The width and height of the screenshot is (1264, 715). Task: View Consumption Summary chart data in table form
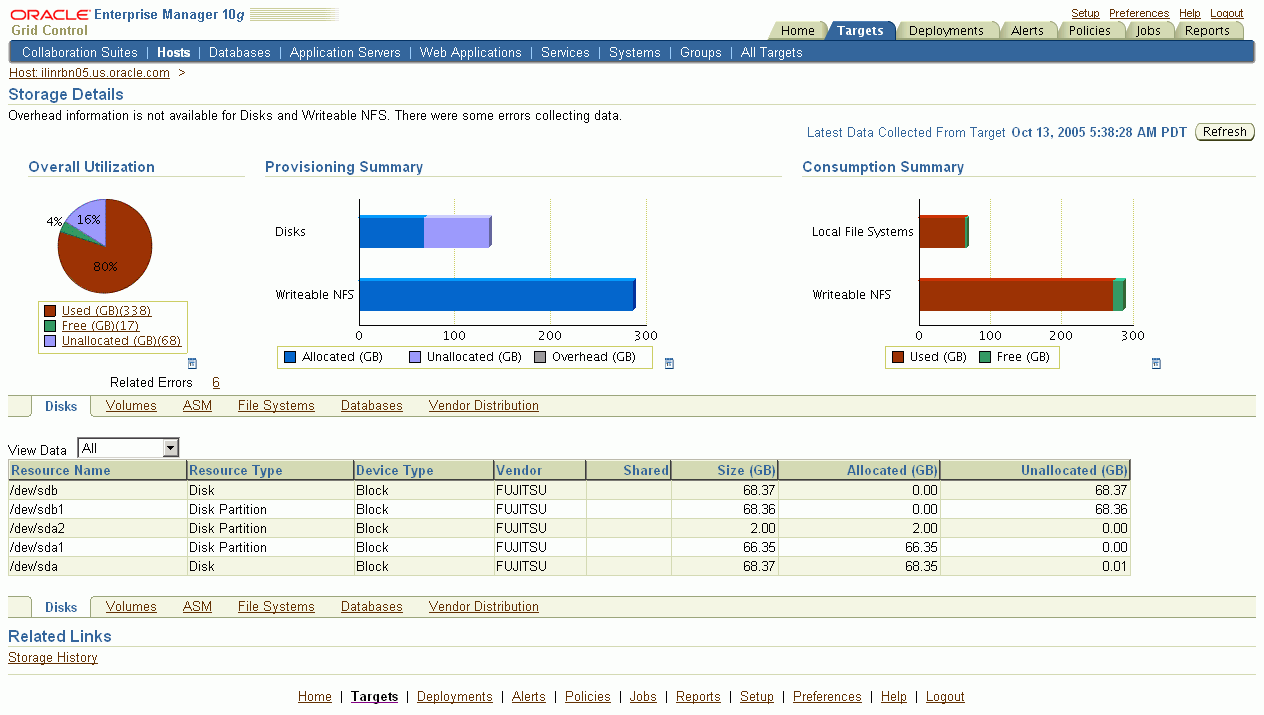pyautogui.click(x=1156, y=363)
